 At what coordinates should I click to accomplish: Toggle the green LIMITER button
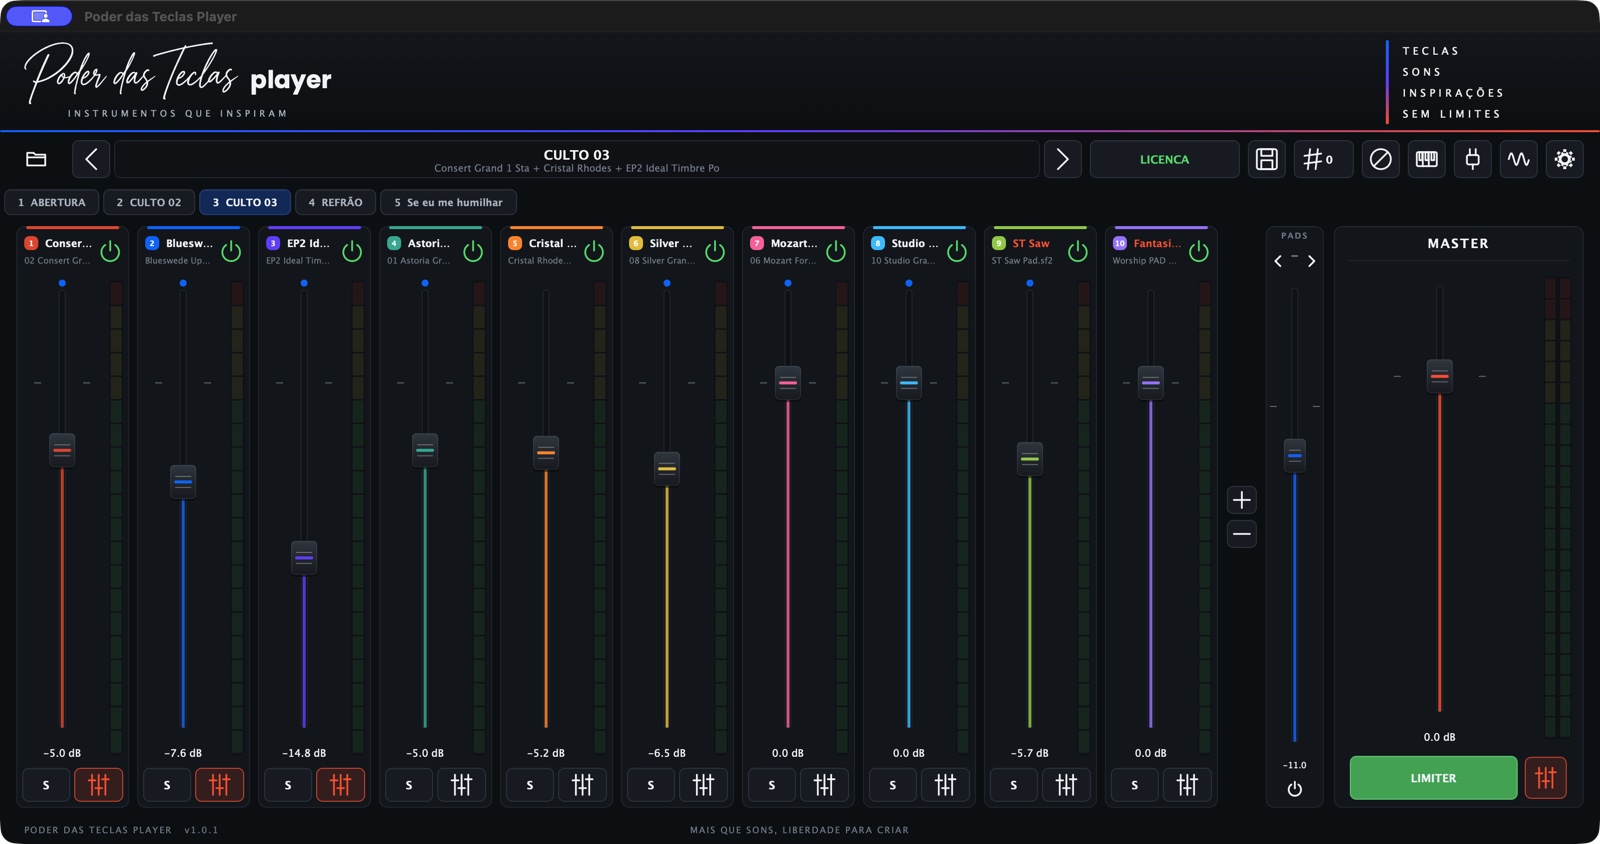click(1433, 778)
